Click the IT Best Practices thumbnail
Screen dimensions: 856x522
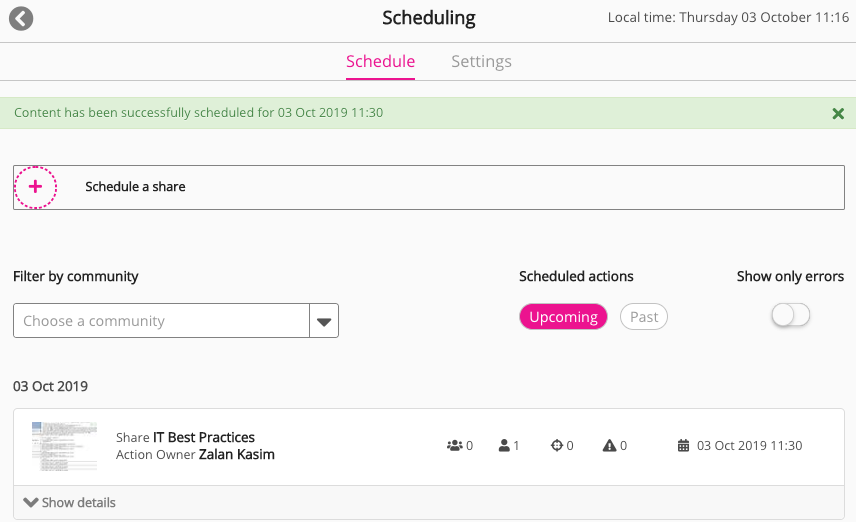pyautogui.click(x=64, y=446)
